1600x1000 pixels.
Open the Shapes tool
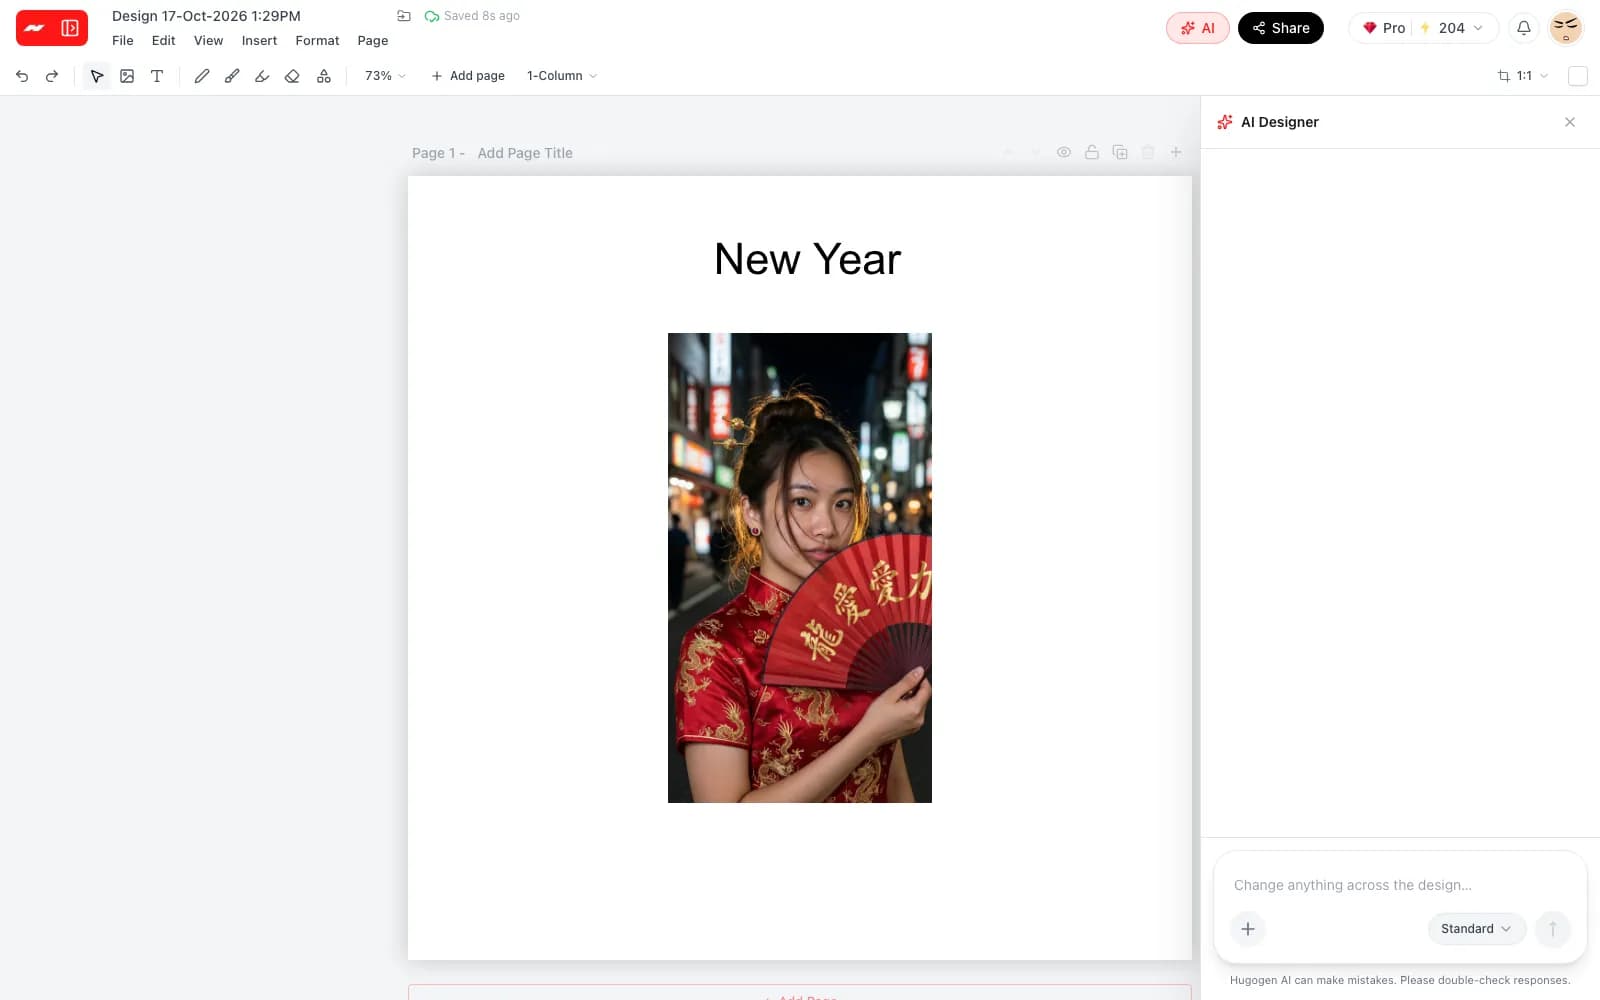tap(324, 76)
